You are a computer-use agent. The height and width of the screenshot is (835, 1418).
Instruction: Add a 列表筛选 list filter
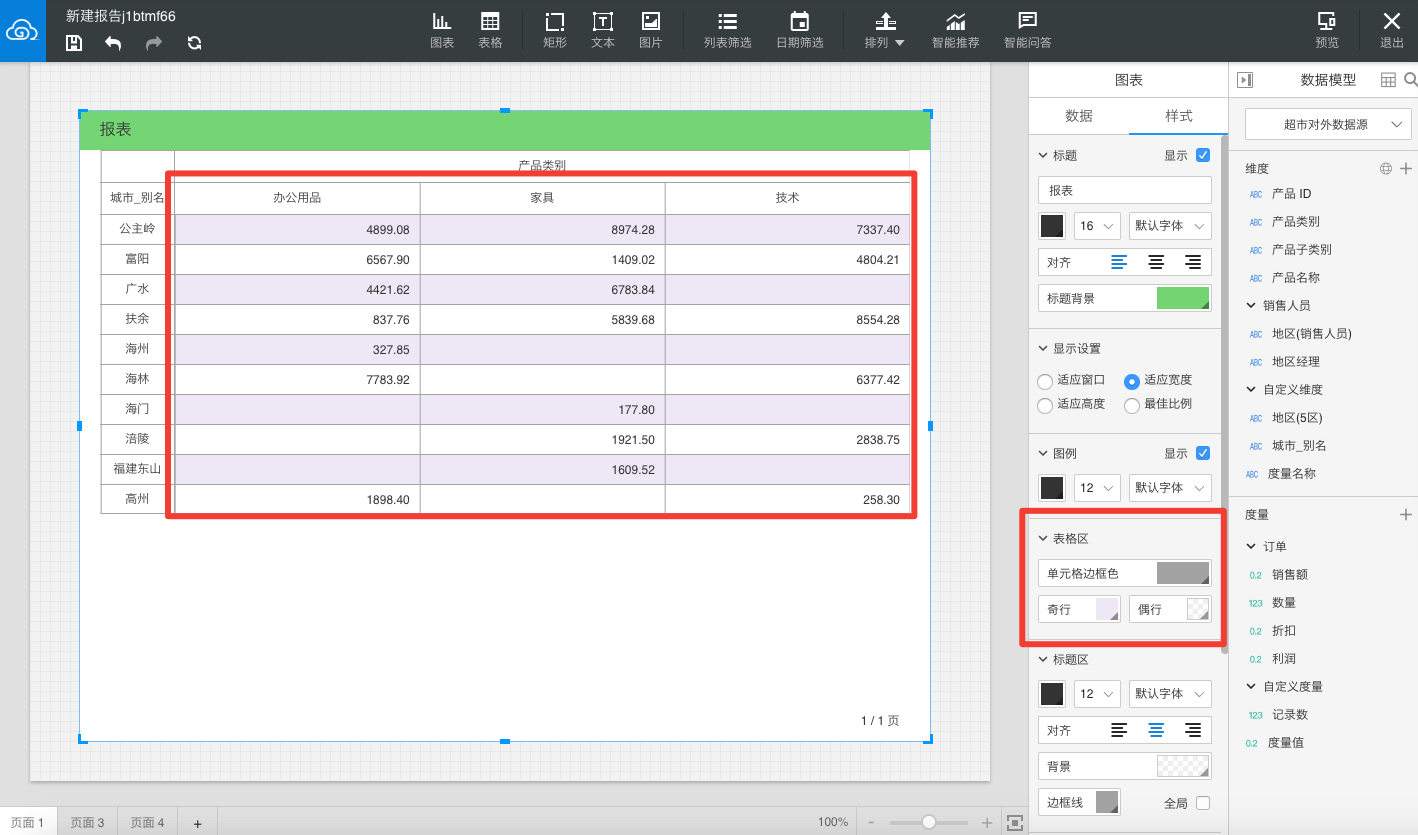point(727,30)
